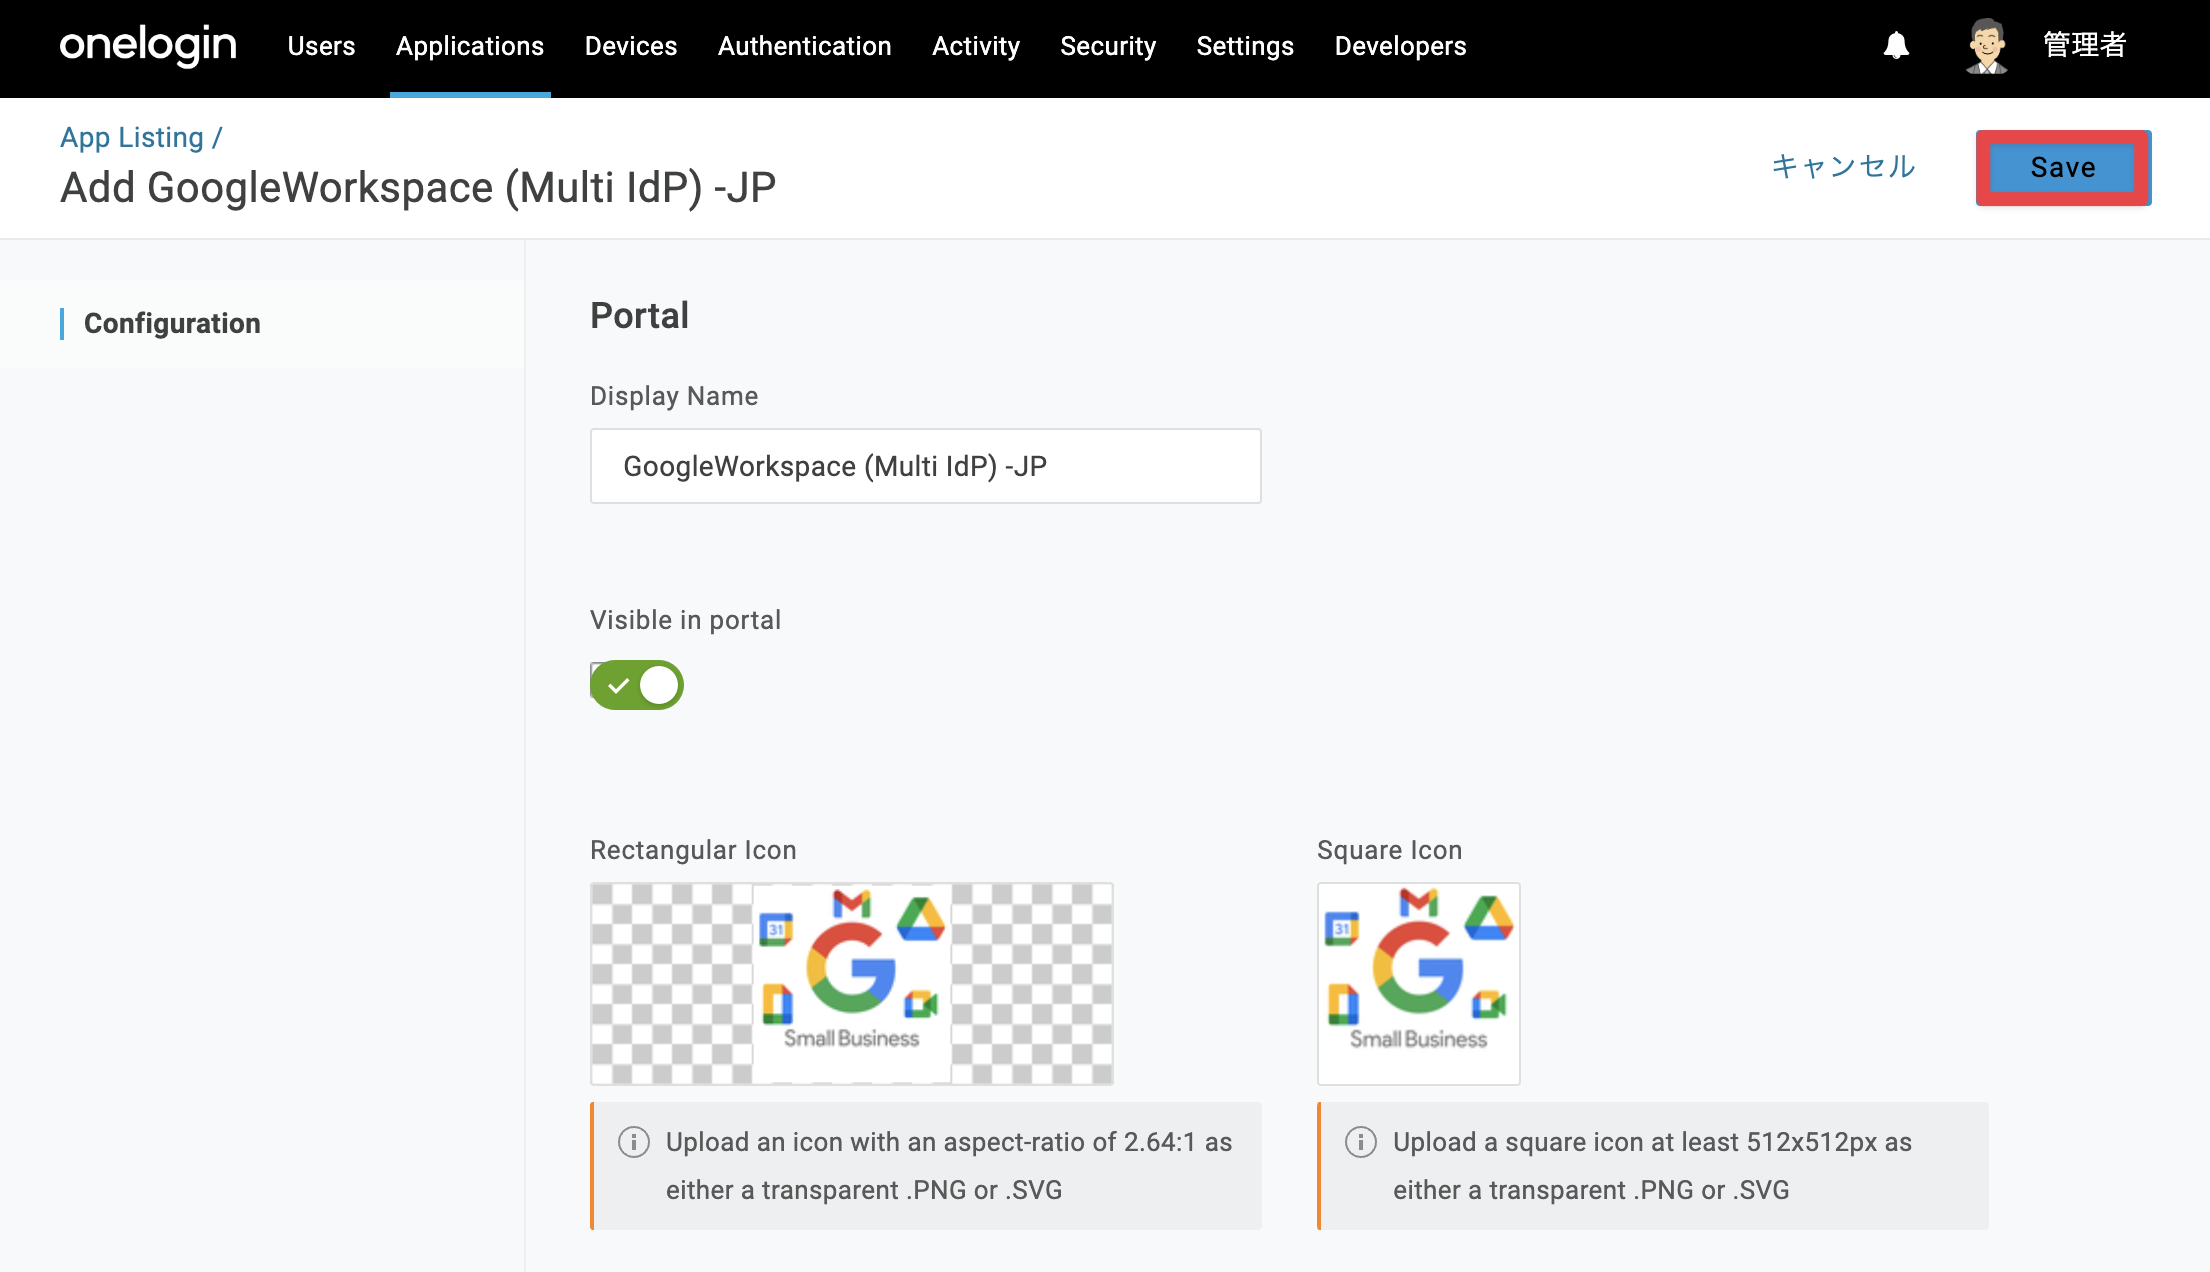Screen dimensions: 2210x1272
Task: Click the rectangular icon info symbol
Action: pyautogui.click(x=634, y=1142)
